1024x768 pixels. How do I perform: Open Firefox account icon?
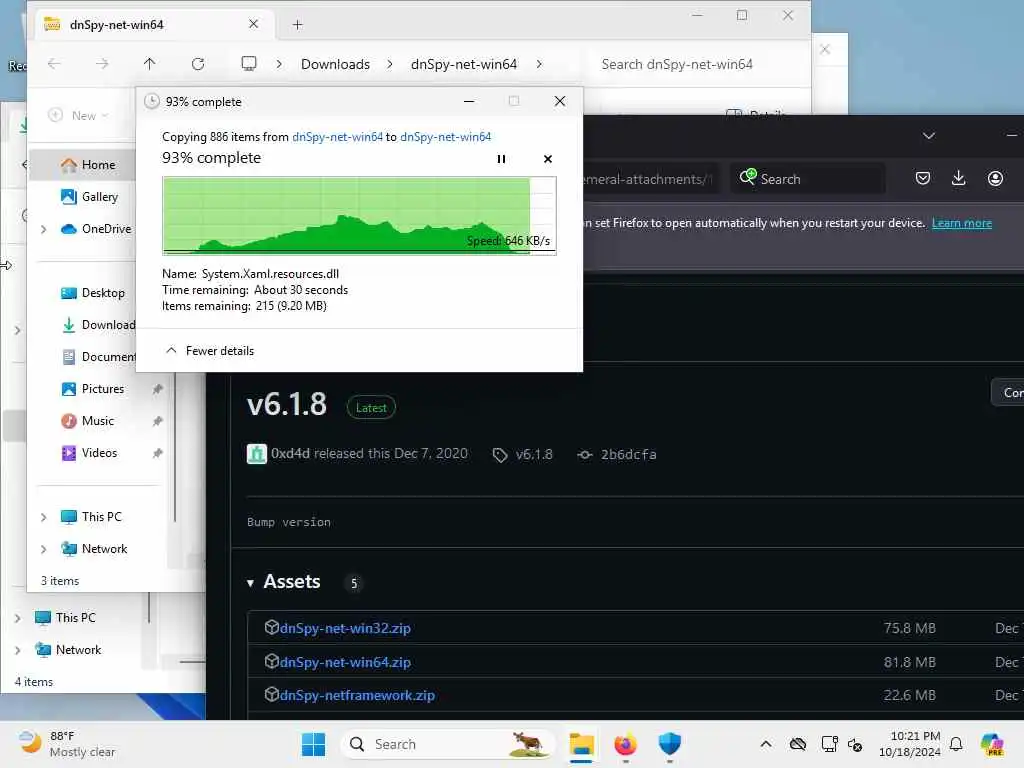click(x=995, y=178)
